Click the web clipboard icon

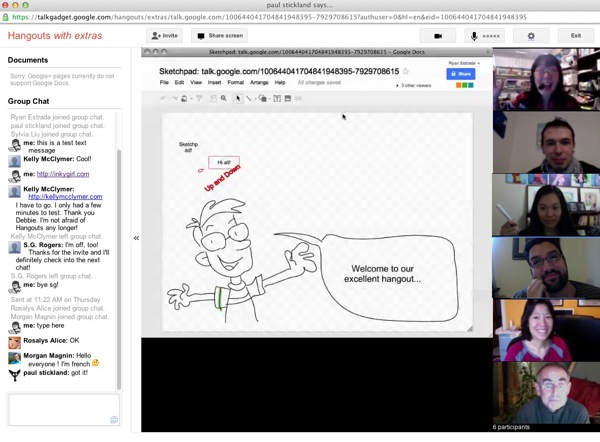(184, 99)
